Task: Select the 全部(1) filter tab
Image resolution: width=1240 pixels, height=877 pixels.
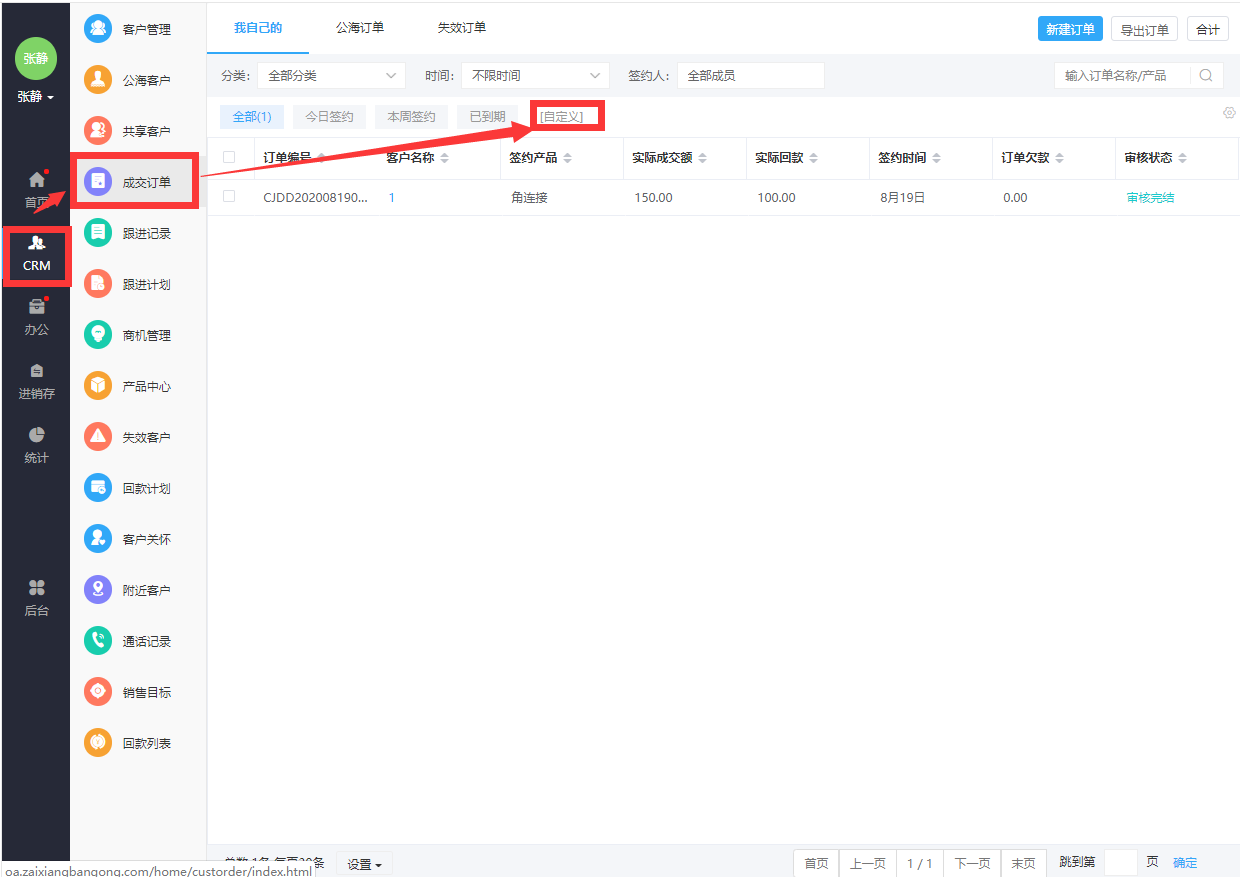Action: pyautogui.click(x=252, y=117)
